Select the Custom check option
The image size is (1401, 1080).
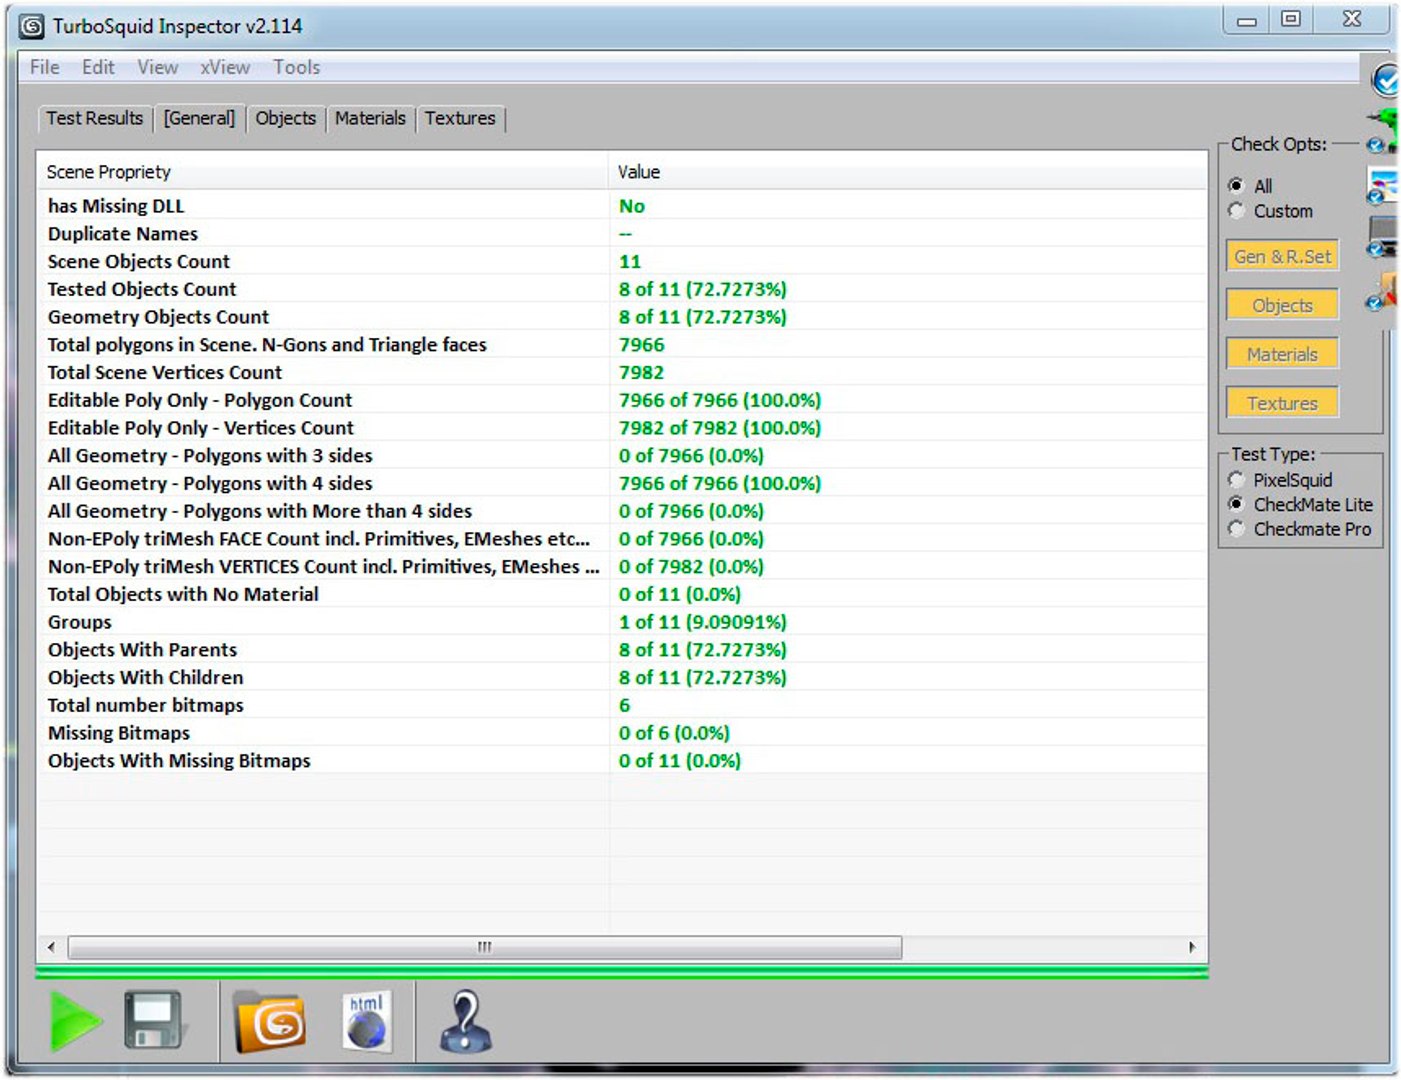click(1237, 210)
